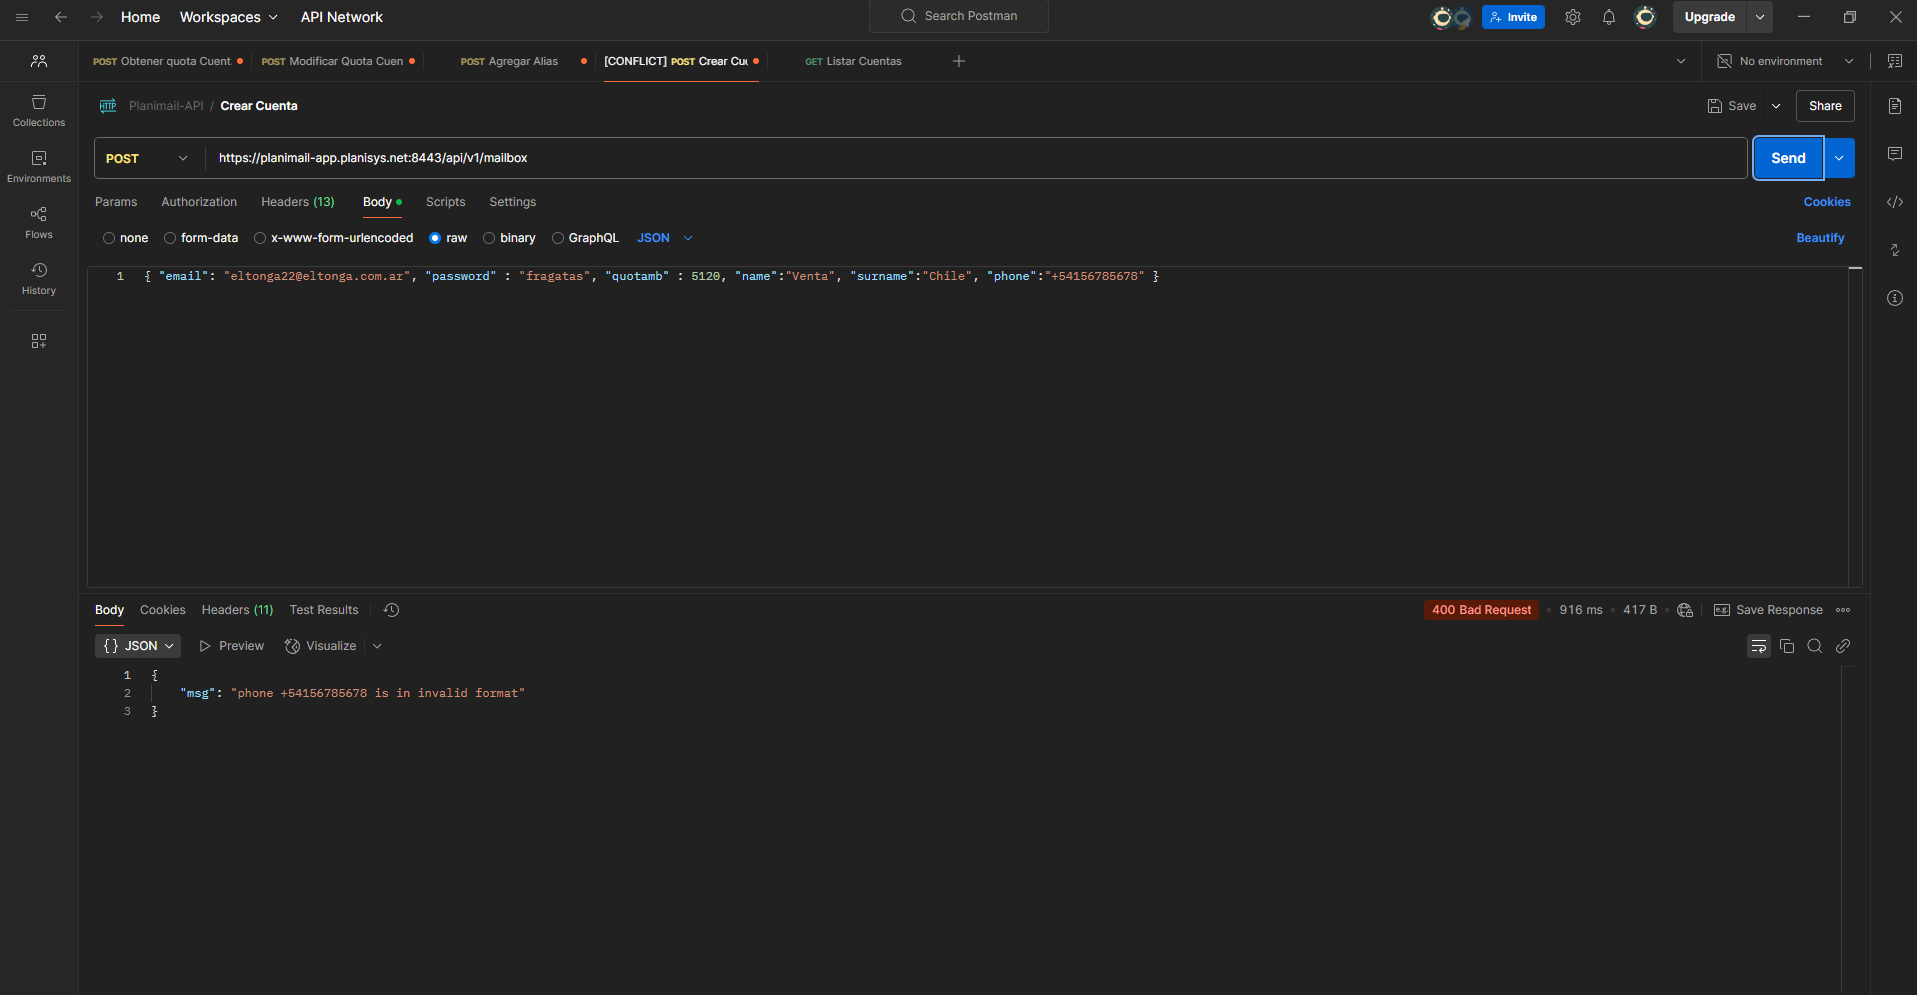Click the request URL field
1917x995 pixels.
[976, 158]
